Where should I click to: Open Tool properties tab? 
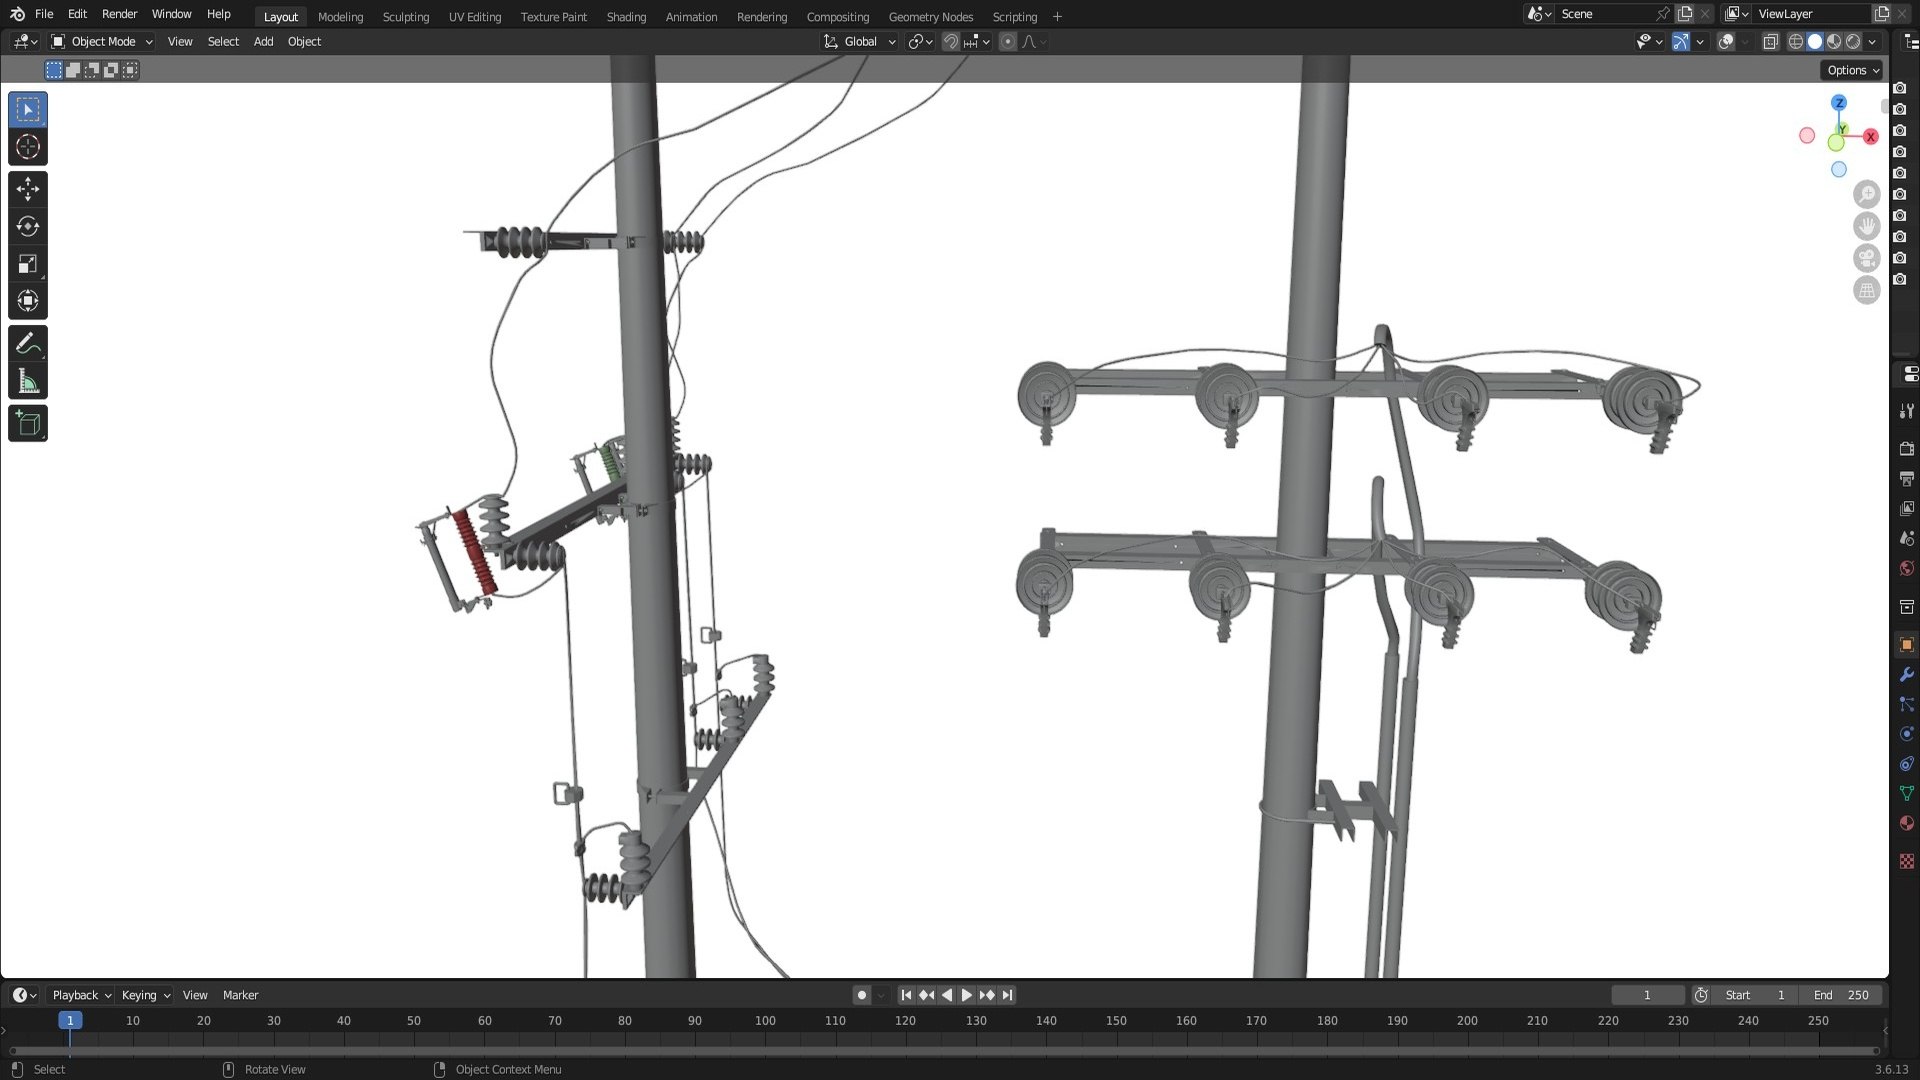pyautogui.click(x=1906, y=411)
